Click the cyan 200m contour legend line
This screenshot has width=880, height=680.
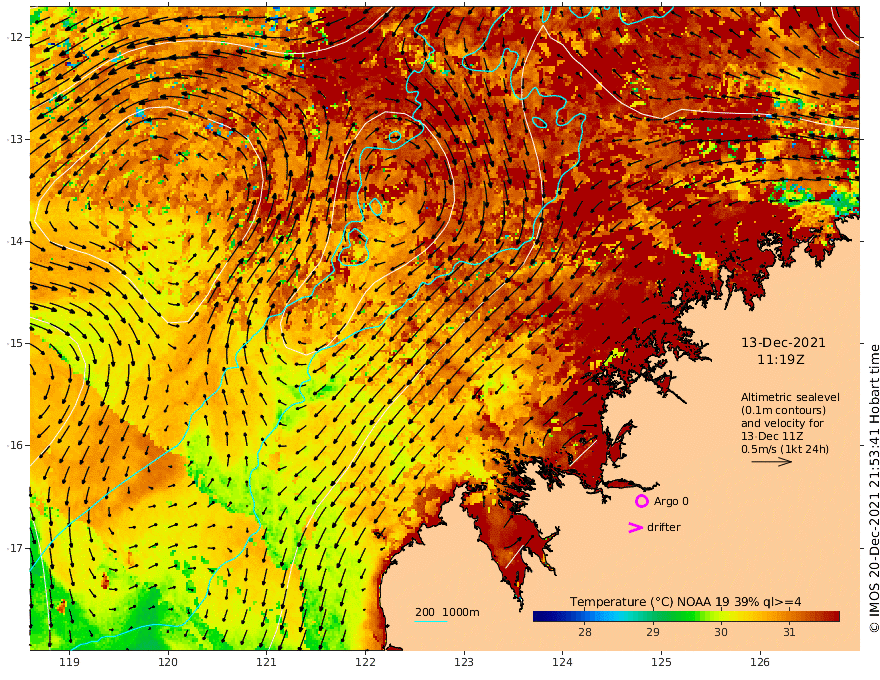pos(430,621)
